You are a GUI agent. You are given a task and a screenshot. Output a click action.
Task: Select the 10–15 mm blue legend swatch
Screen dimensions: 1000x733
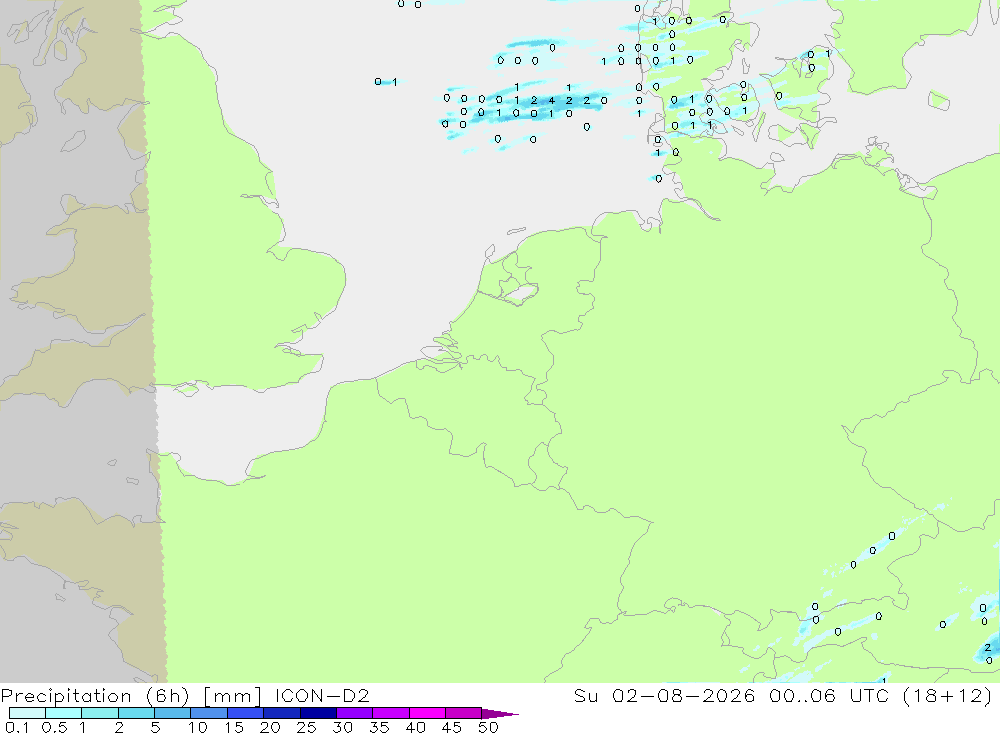click(x=209, y=713)
